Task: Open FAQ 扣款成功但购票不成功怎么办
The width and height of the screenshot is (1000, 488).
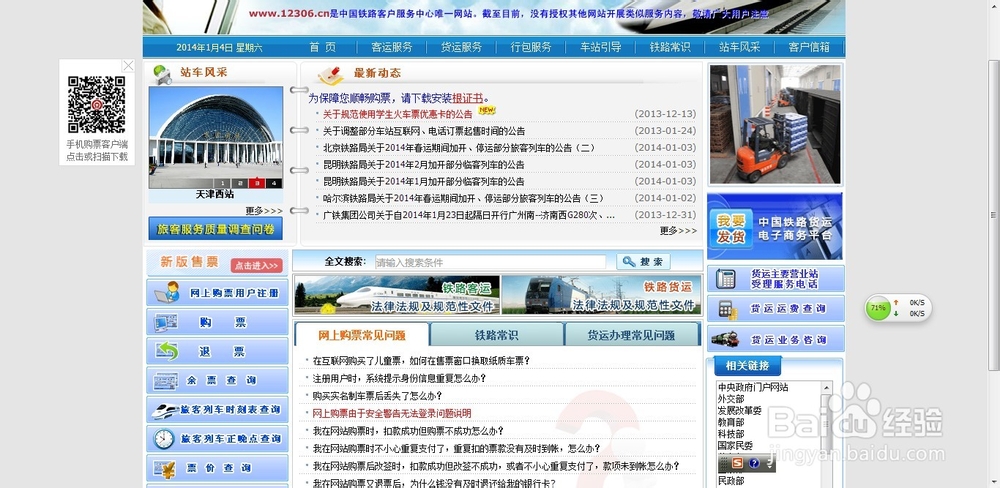Action: tap(408, 431)
